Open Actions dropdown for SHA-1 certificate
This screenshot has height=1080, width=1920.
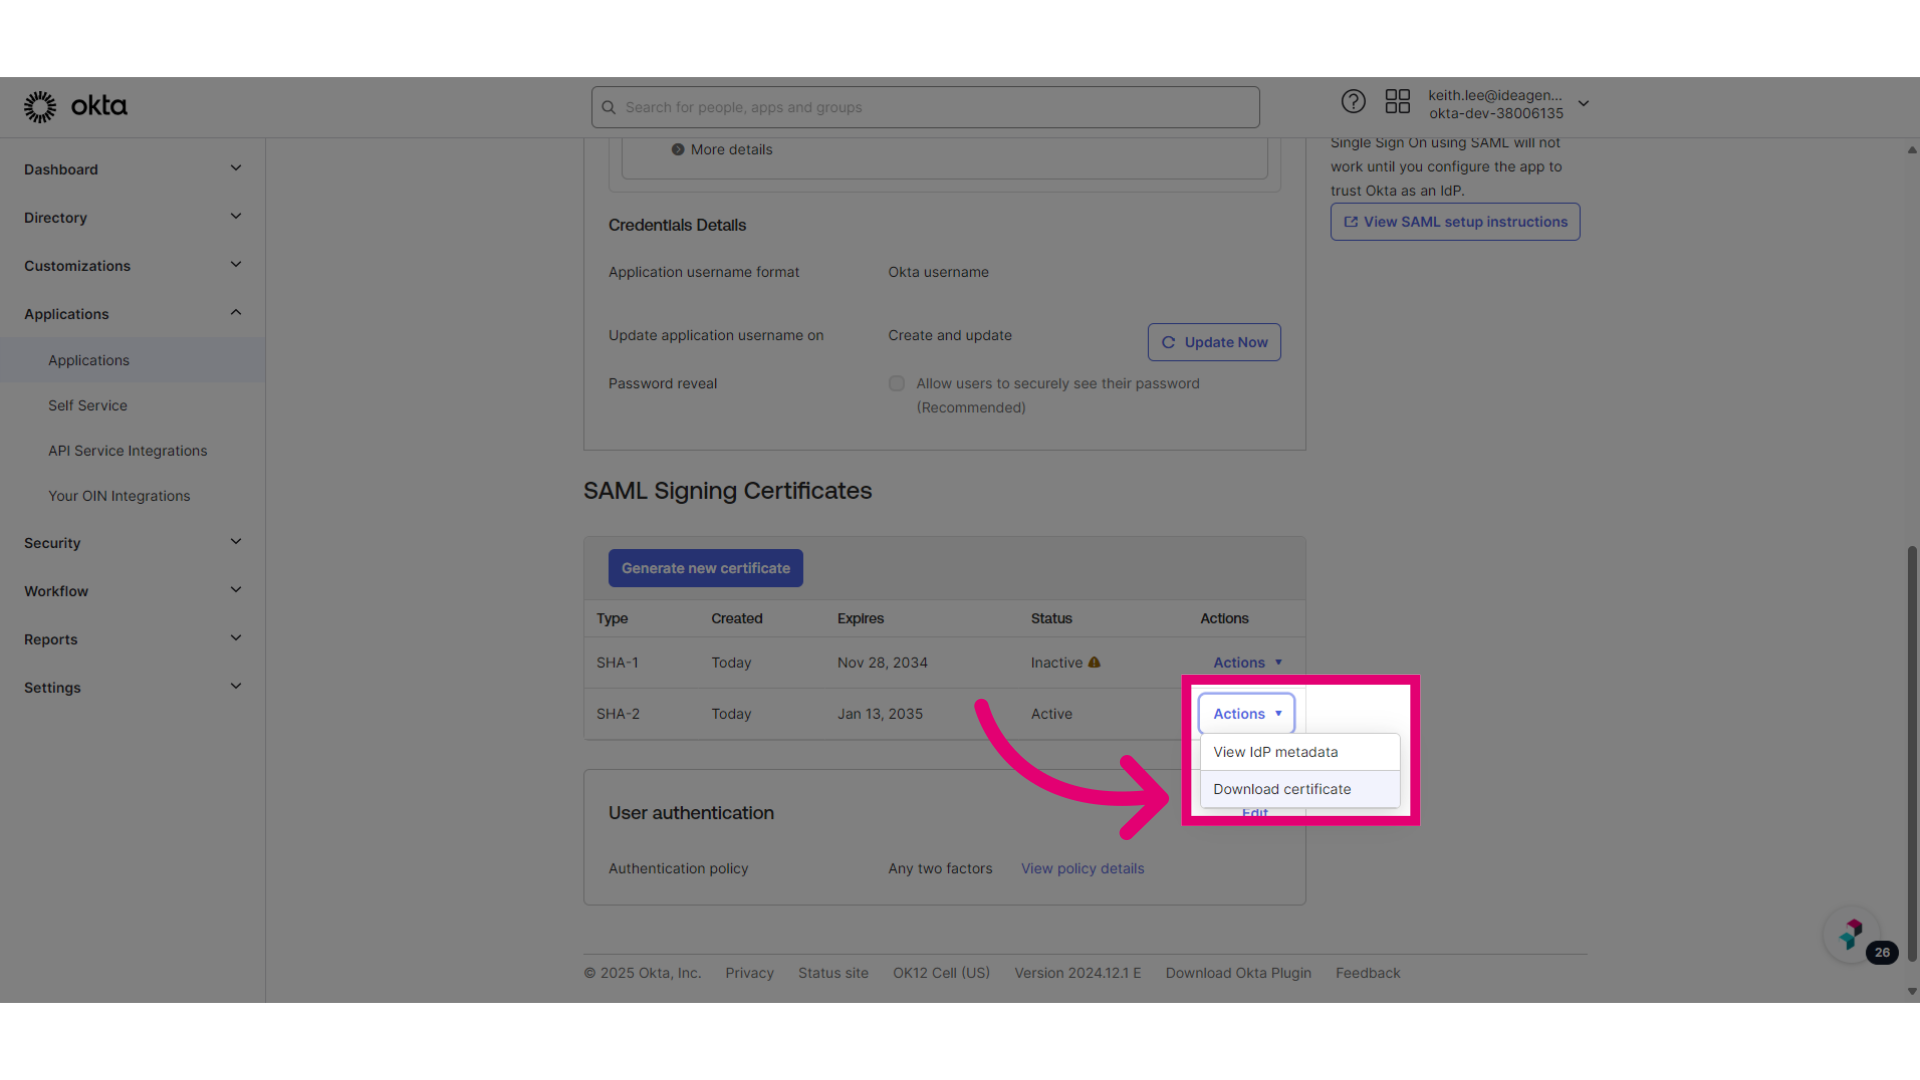[x=1247, y=662]
